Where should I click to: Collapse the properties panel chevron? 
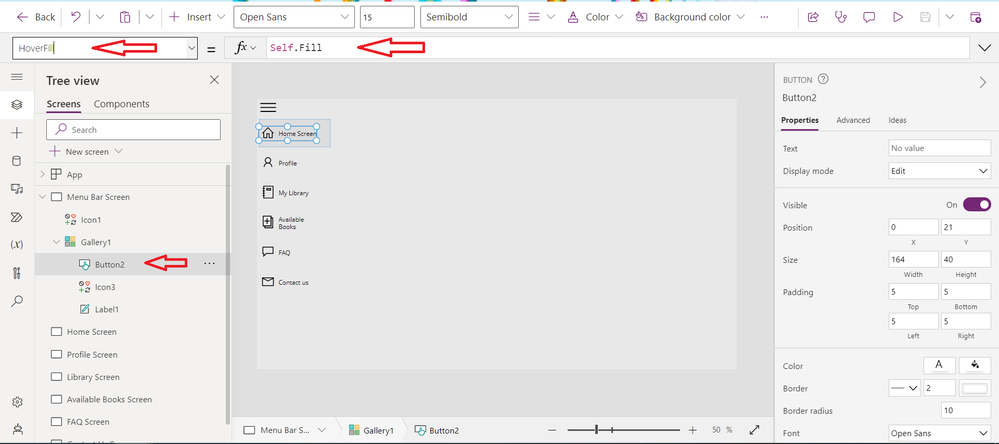982,82
